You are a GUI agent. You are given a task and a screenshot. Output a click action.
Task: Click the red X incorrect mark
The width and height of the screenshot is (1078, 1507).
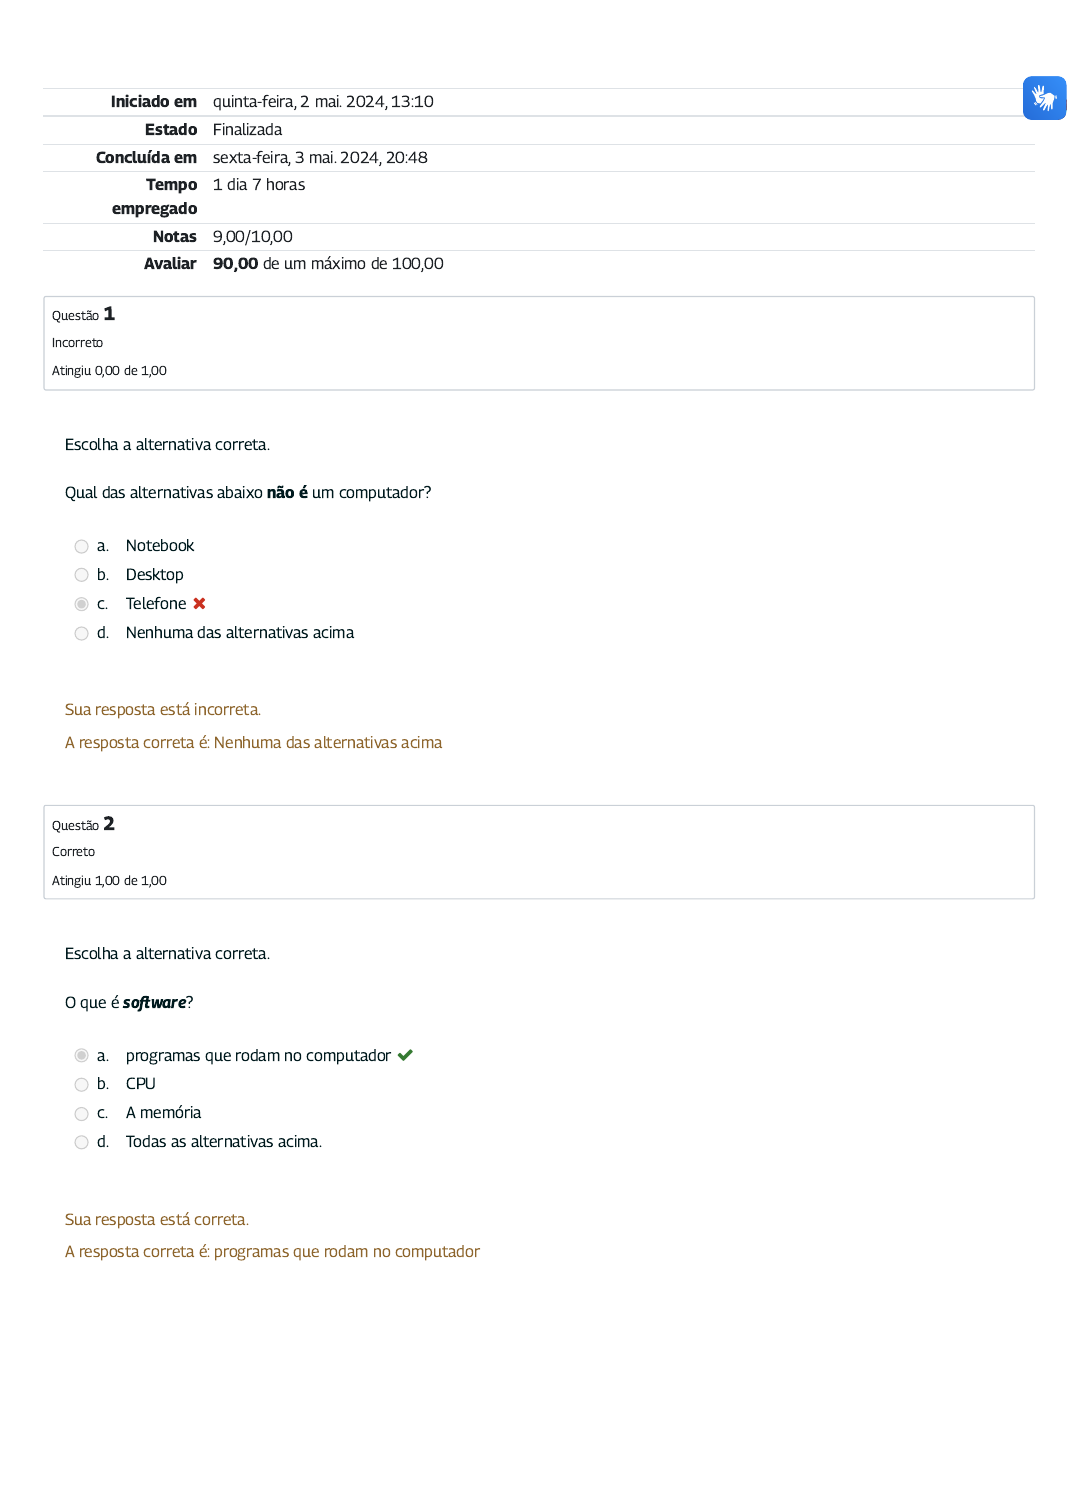coord(200,604)
